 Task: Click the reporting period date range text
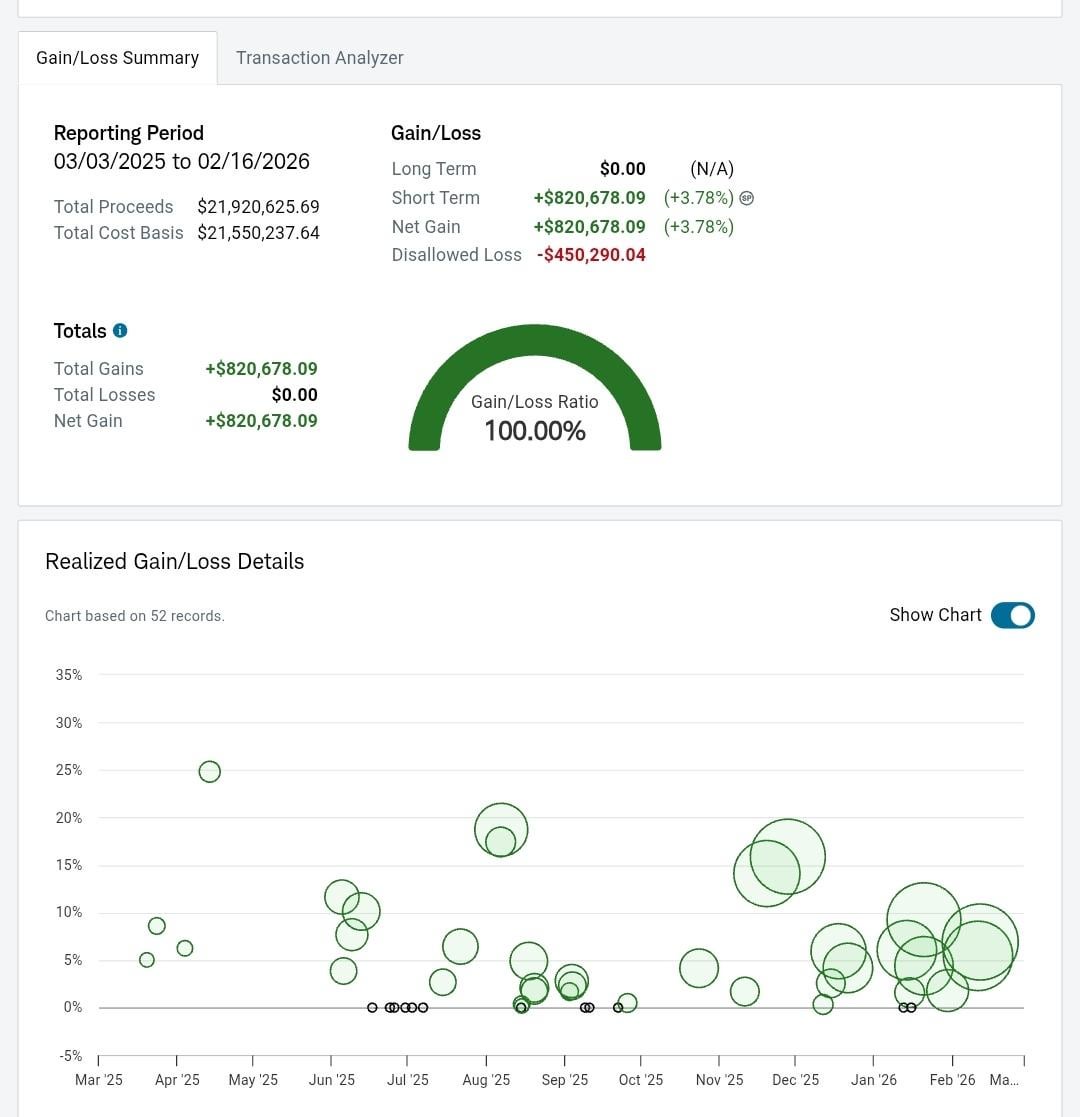point(181,162)
